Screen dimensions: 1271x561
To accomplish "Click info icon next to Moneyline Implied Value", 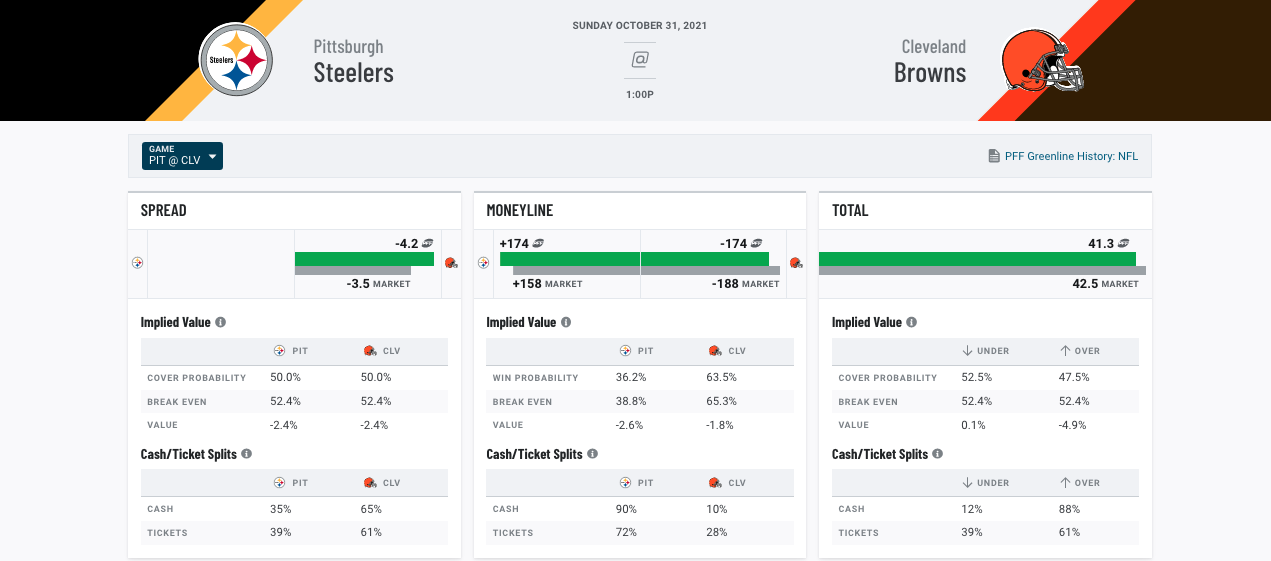I will point(566,323).
